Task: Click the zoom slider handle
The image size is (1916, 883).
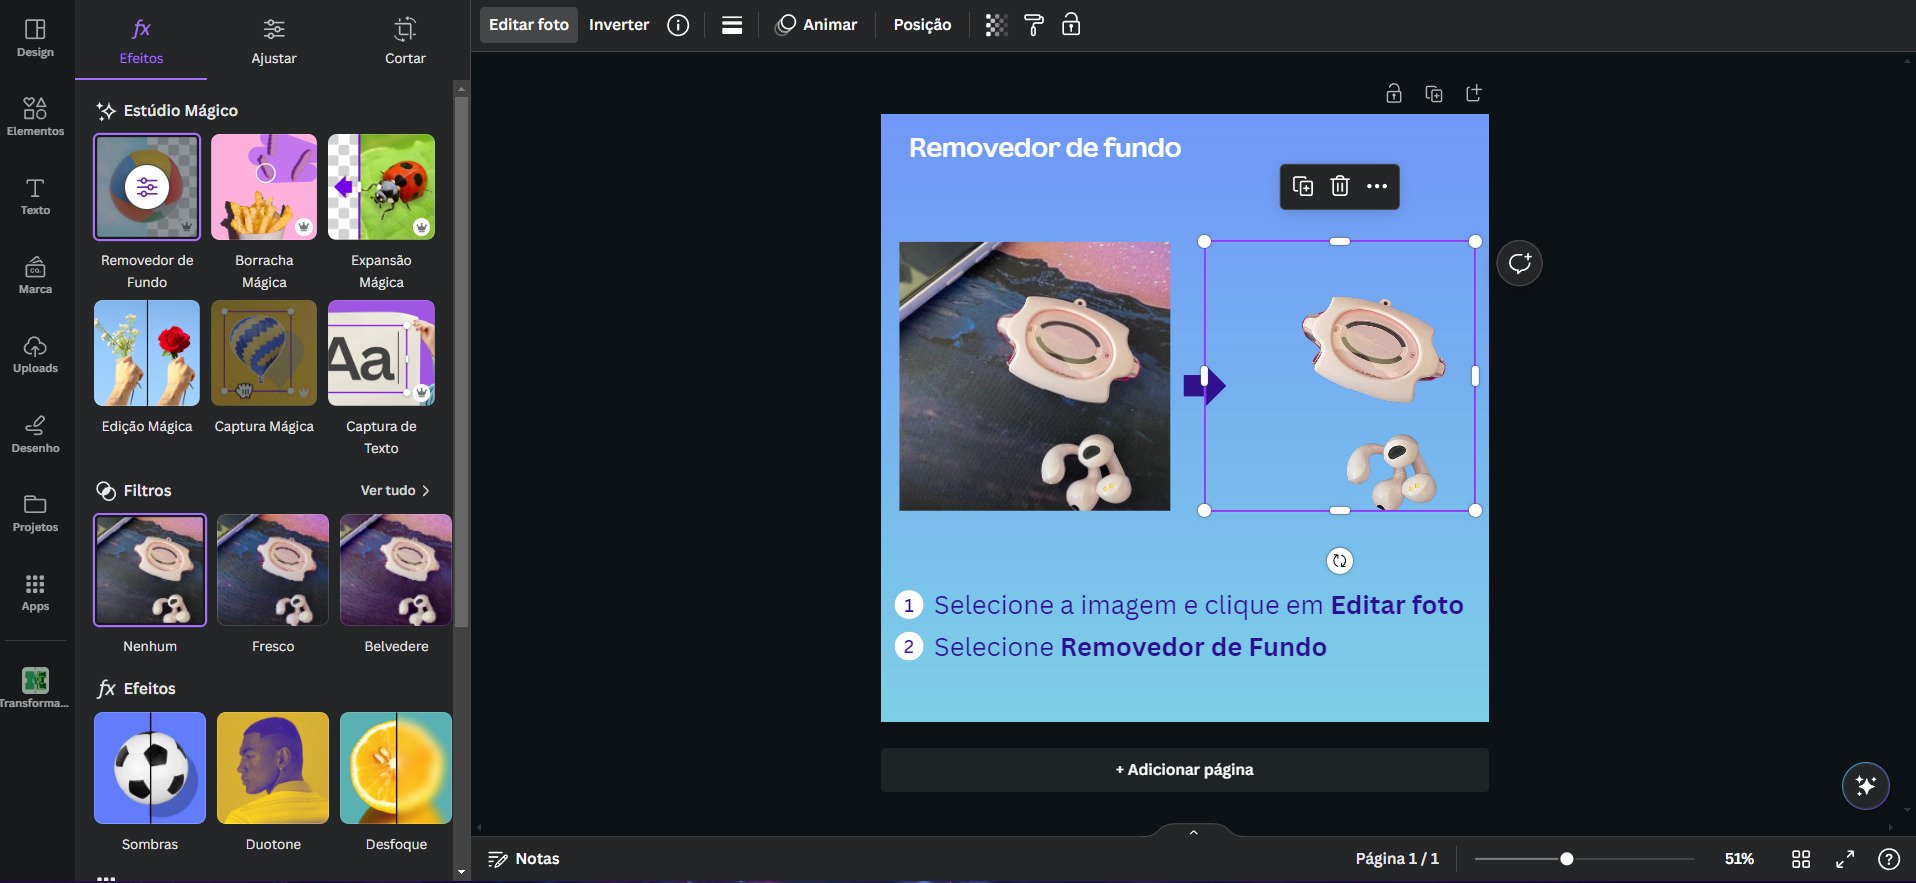Action: (1567, 859)
